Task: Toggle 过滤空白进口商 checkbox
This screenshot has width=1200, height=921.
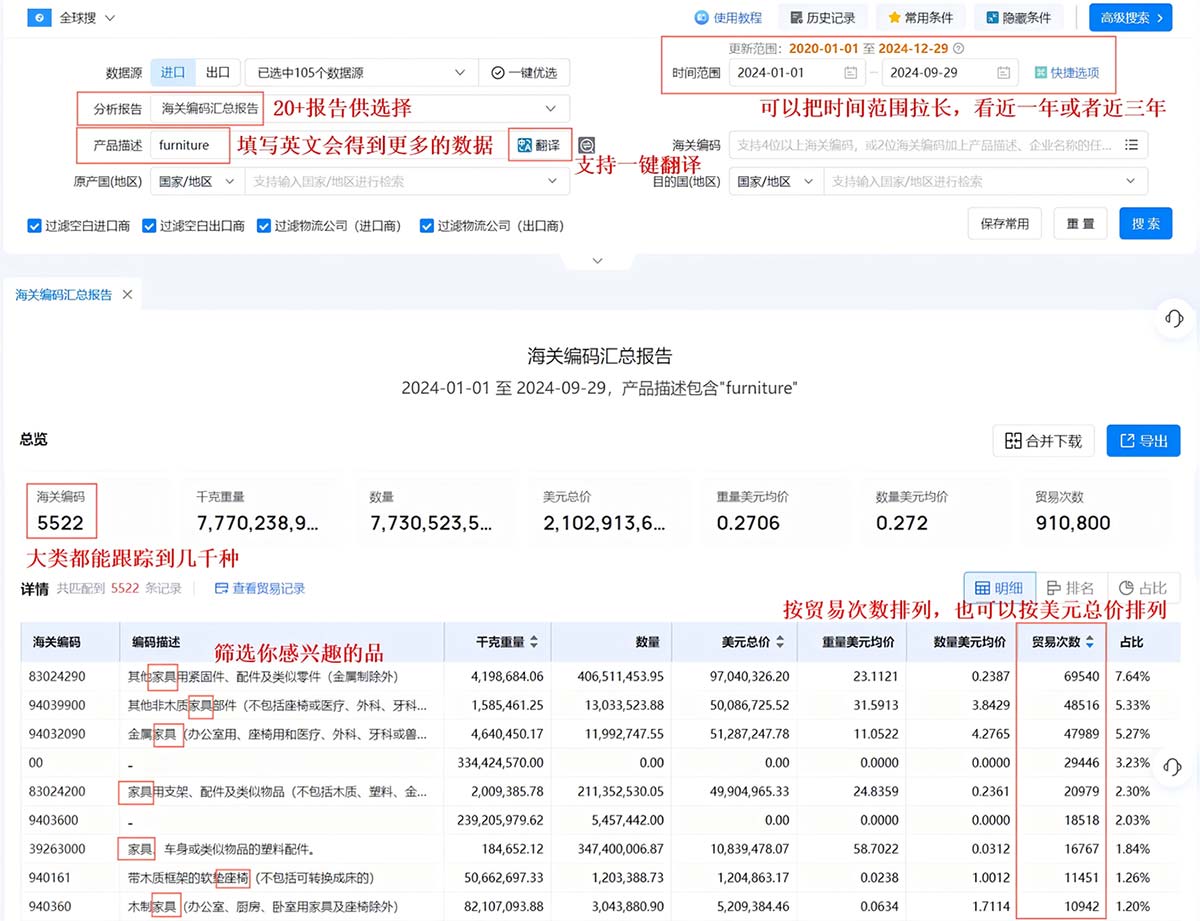Action: click(34, 226)
